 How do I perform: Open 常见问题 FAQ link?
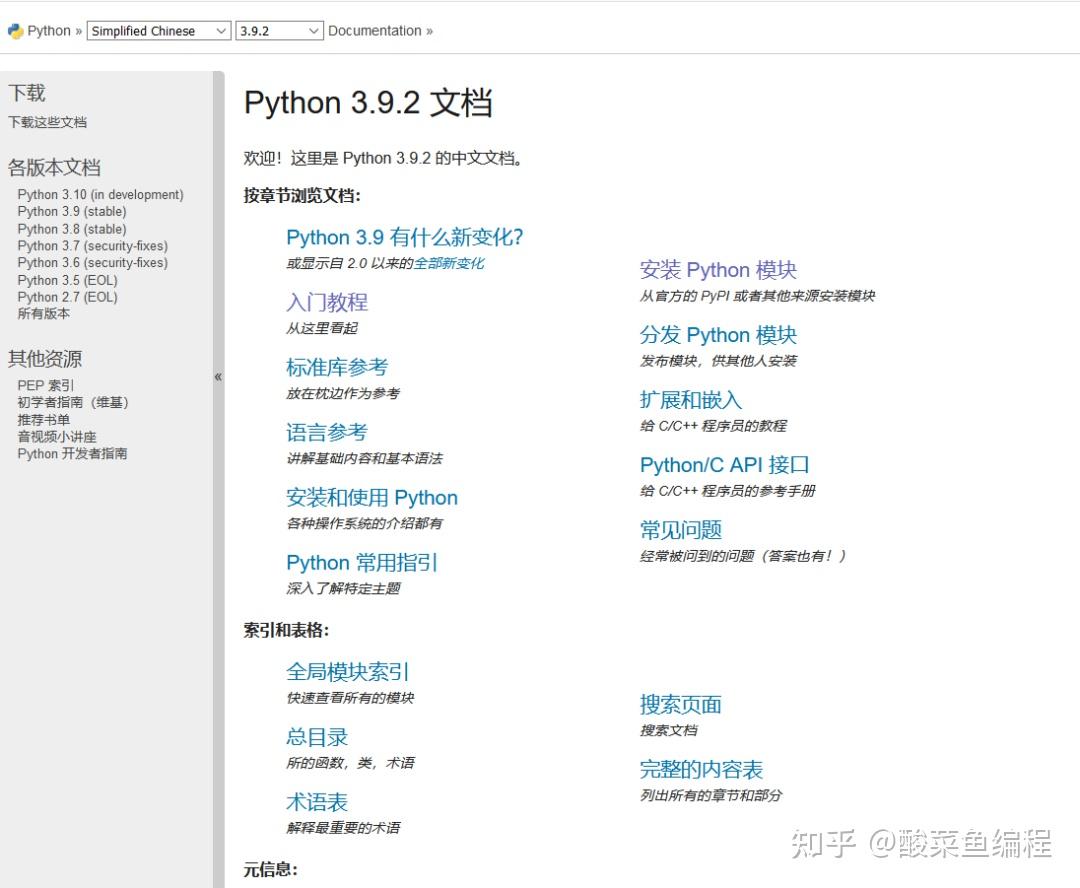[681, 530]
